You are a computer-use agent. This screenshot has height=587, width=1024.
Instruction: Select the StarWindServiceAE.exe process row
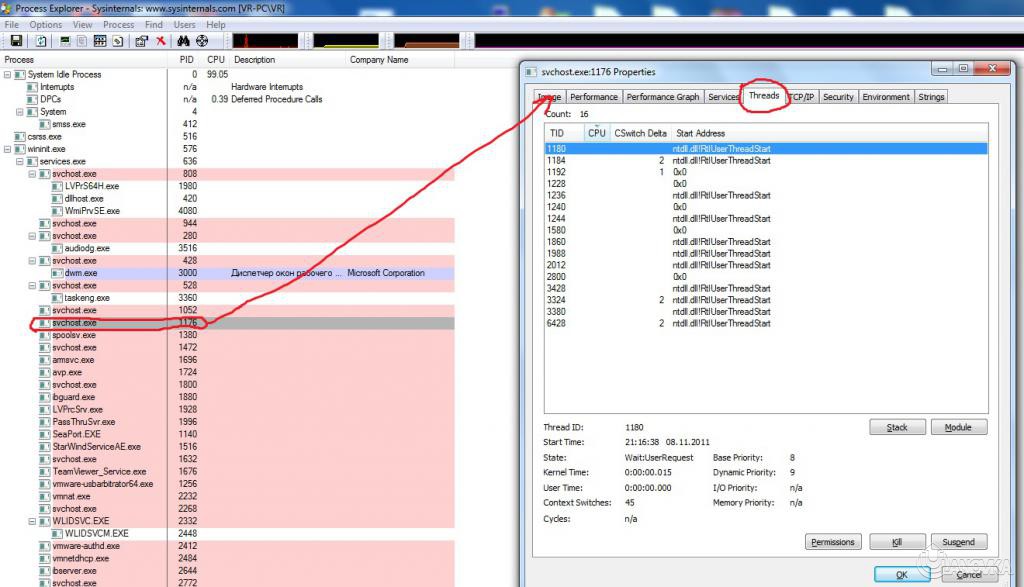coord(227,447)
